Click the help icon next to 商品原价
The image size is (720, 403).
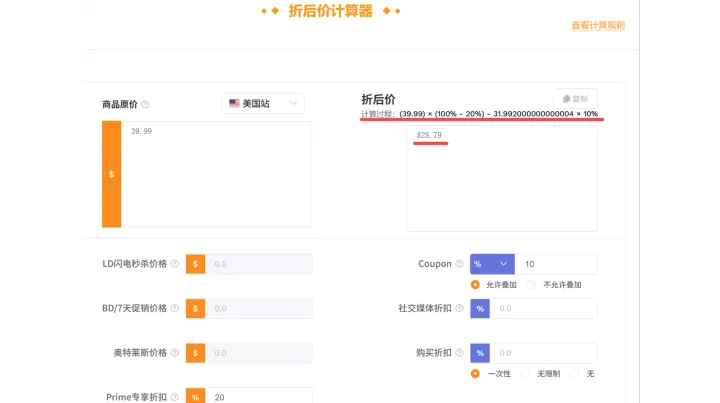(x=146, y=104)
